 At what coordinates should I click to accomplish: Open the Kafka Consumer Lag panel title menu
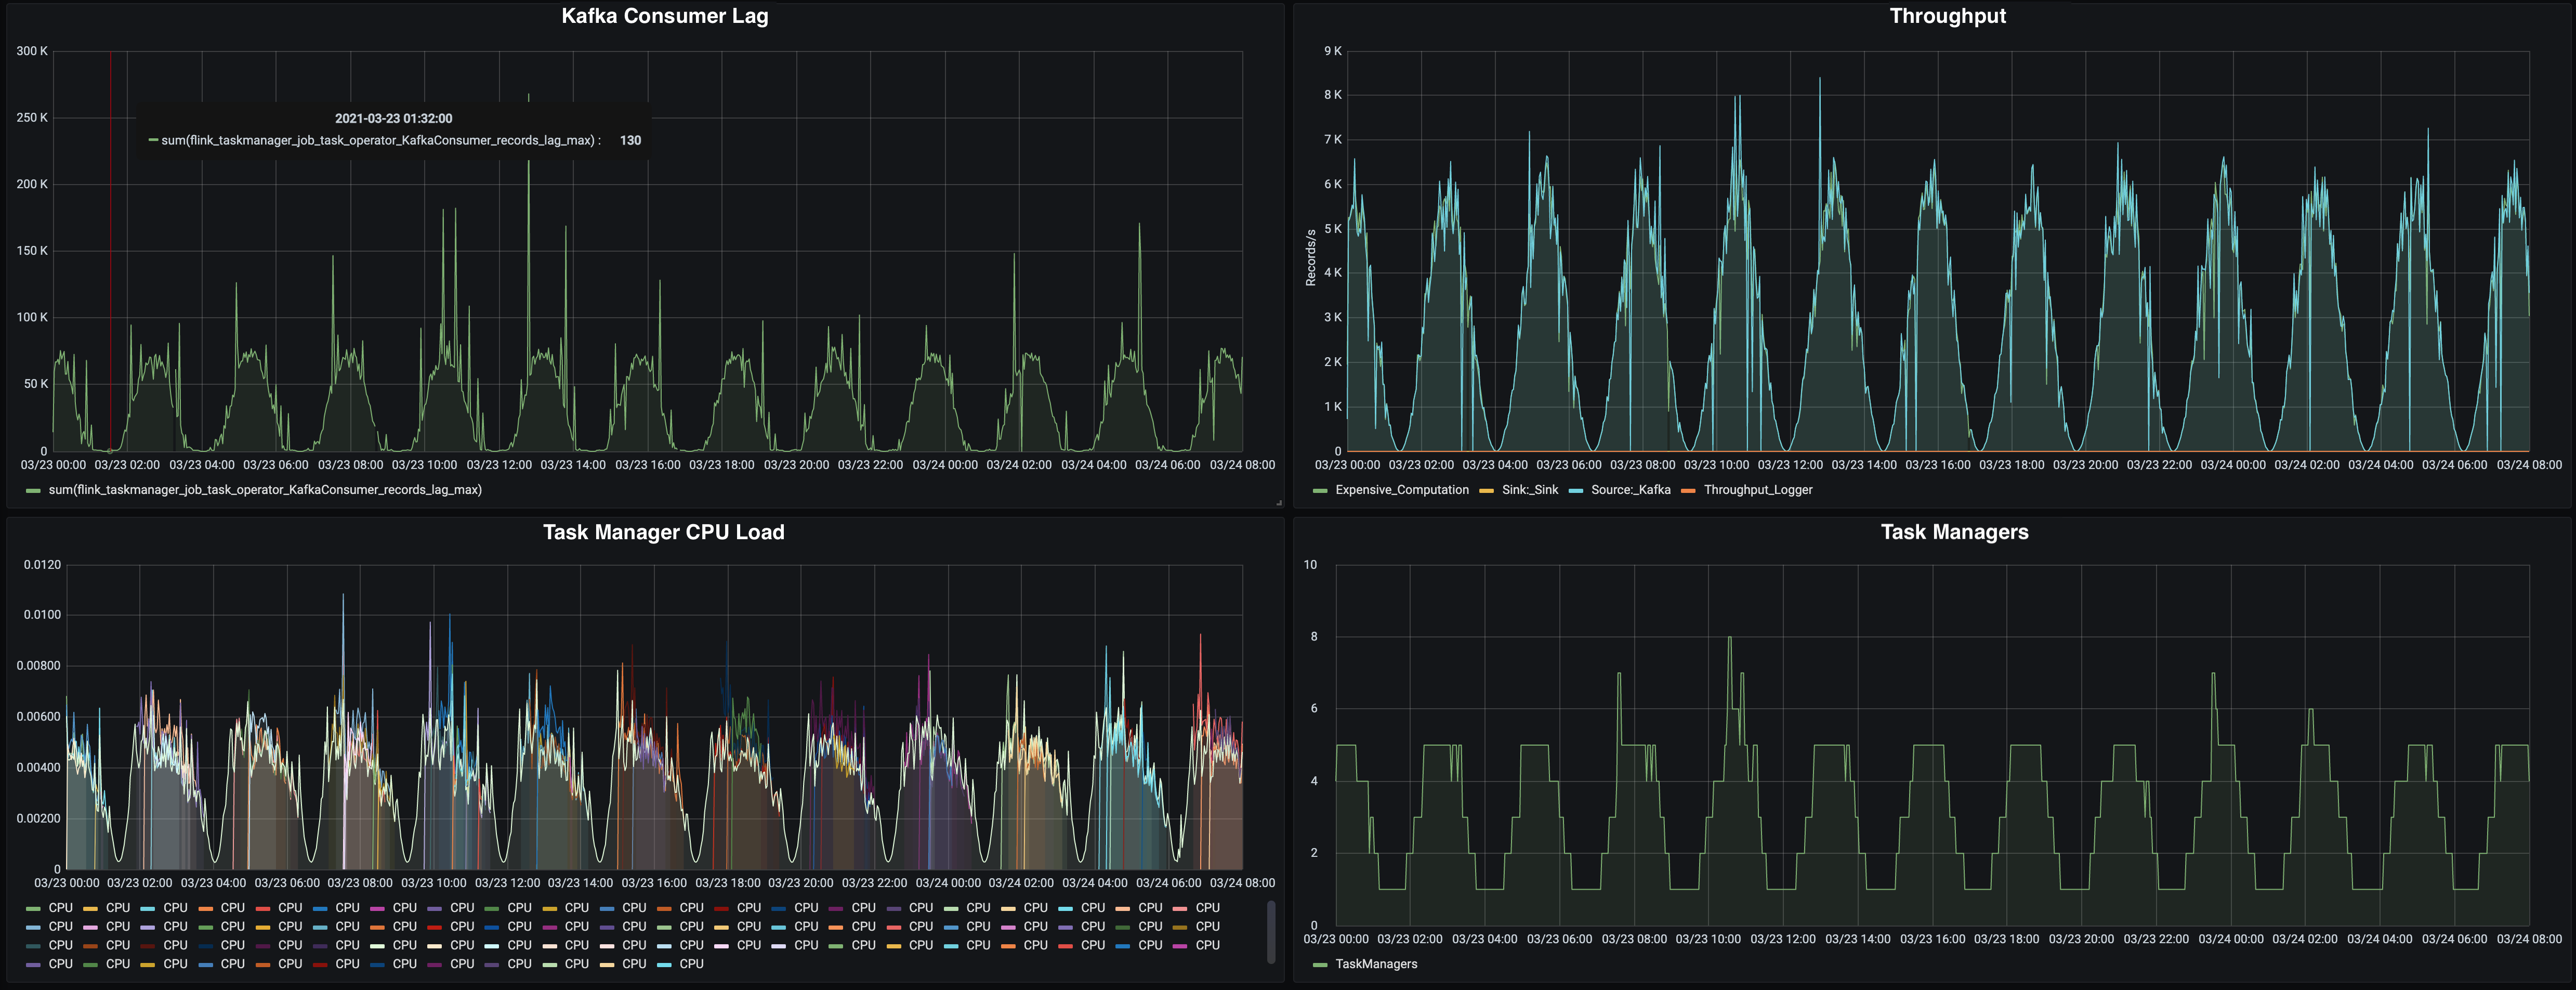pos(664,16)
